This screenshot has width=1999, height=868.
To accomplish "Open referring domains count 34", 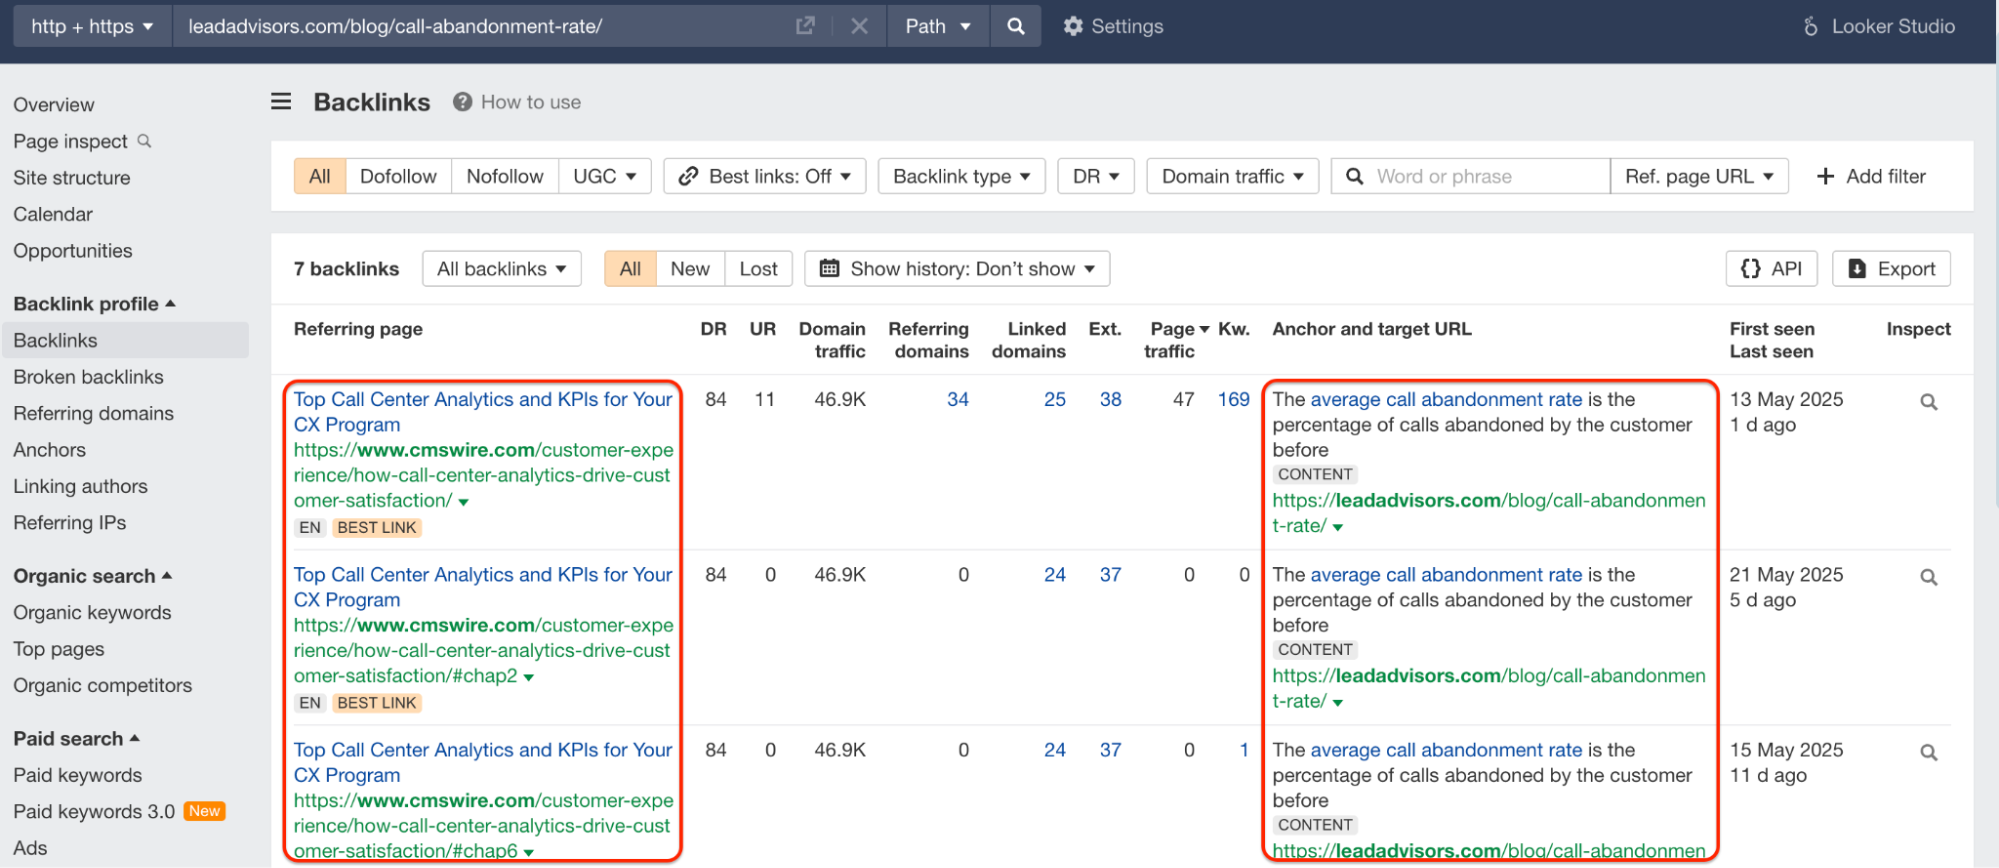I will tap(958, 399).
